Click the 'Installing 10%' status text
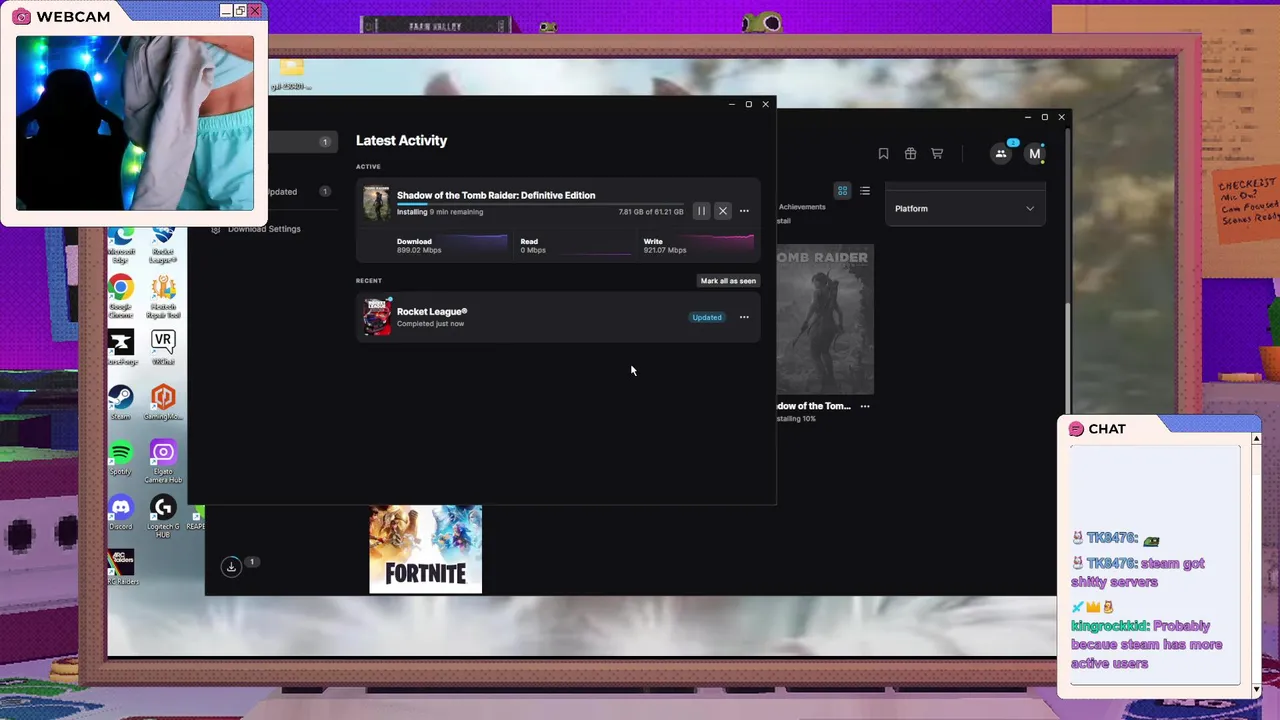This screenshot has width=1280, height=720. pyautogui.click(x=797, y=419)
